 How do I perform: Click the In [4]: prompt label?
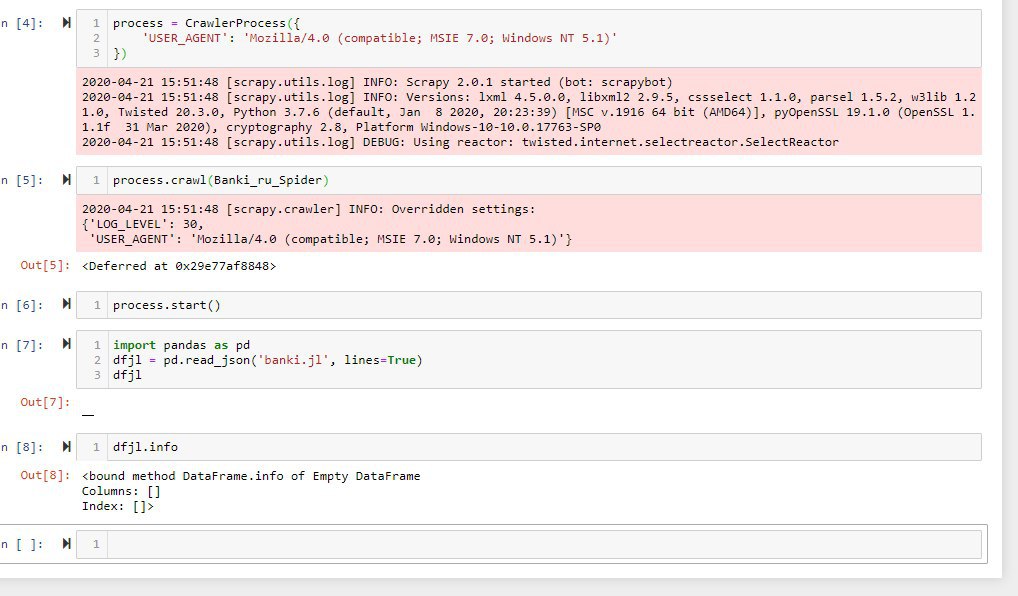22,23
